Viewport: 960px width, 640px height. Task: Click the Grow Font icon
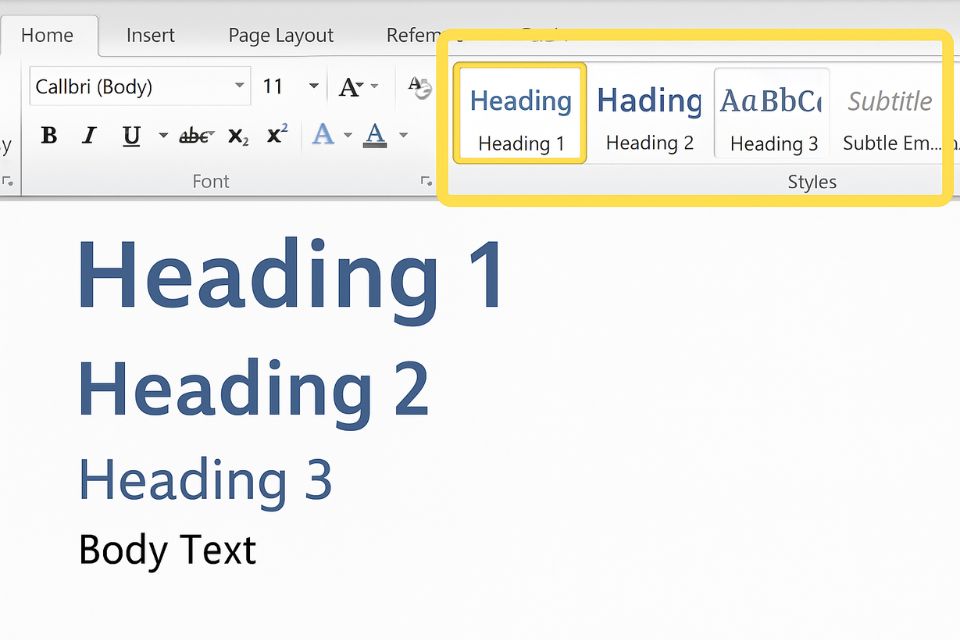[x=350, y=86]
